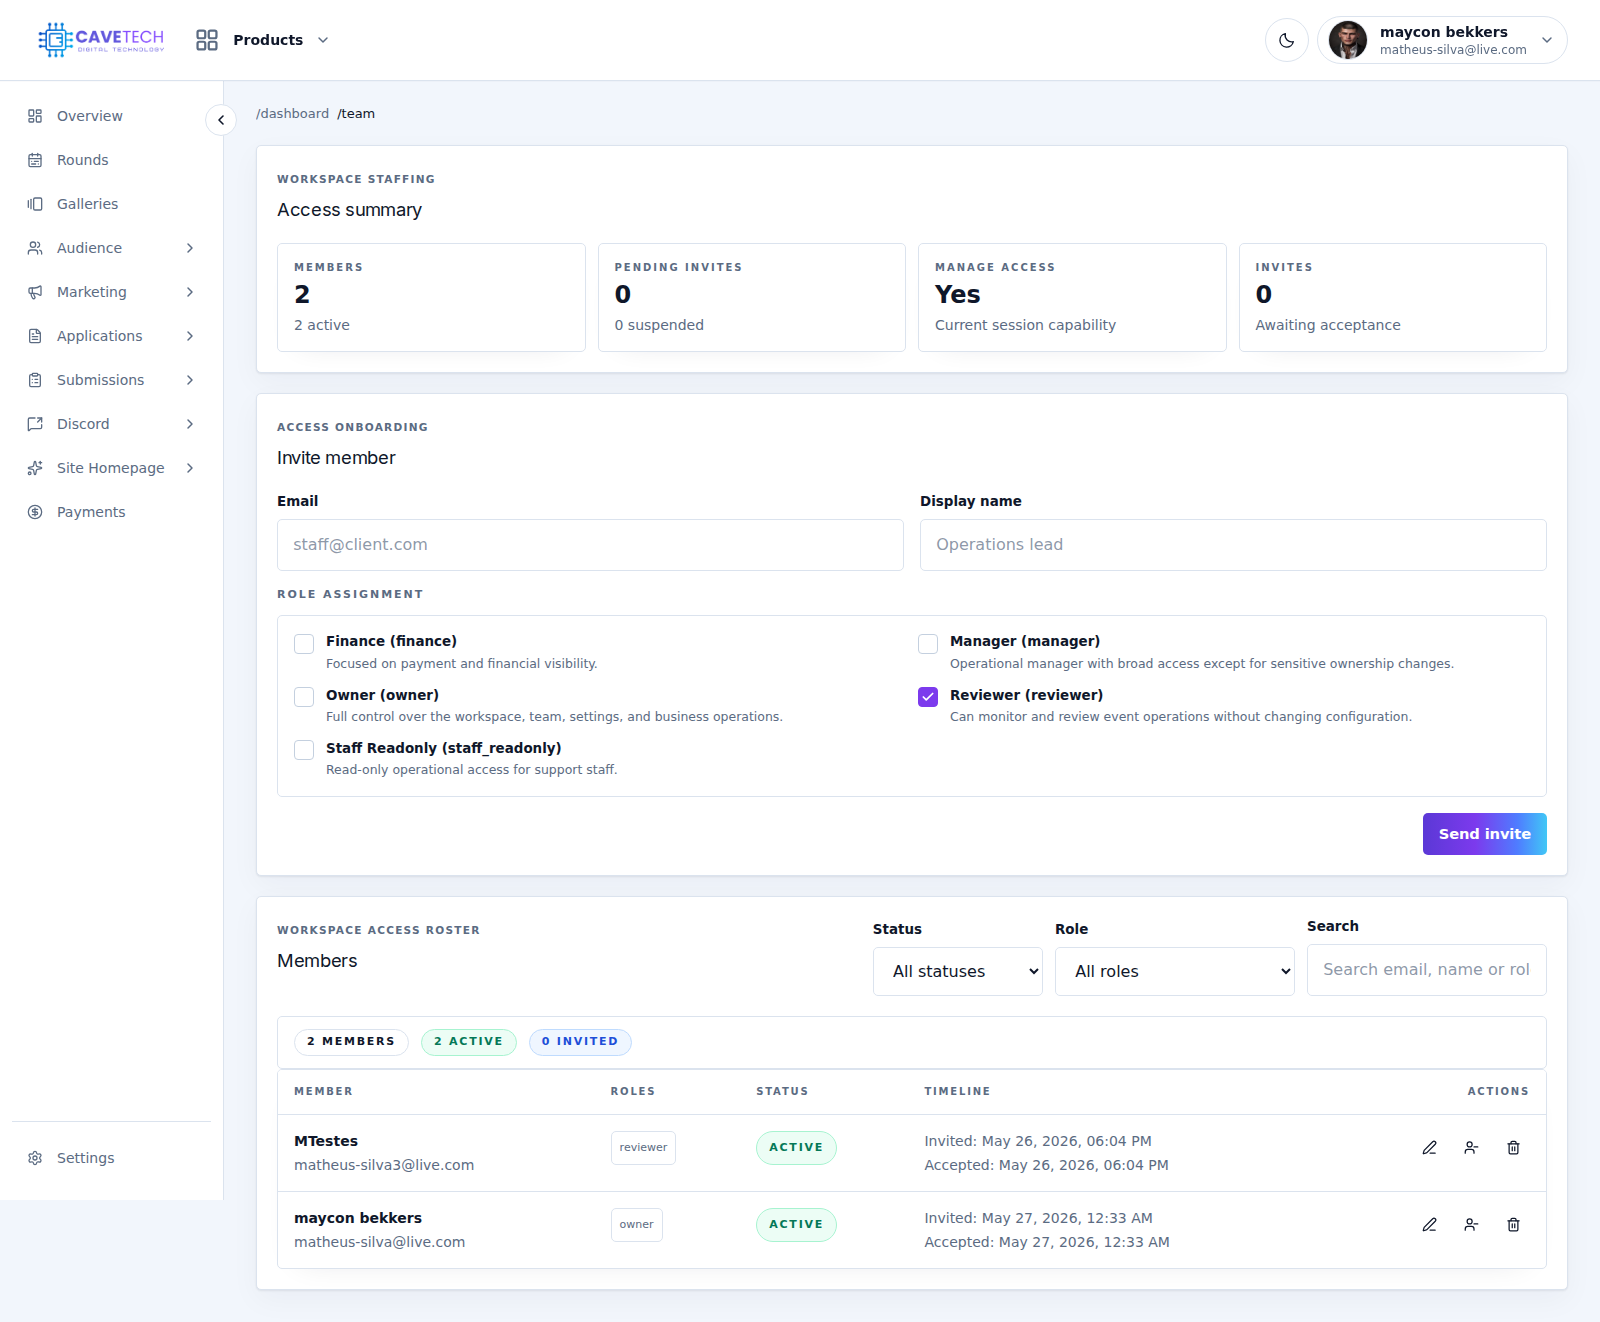Edit MTestes member with pencil icon
This screenshot has width=1600, height=1322.
(x=1430, y=1148)
